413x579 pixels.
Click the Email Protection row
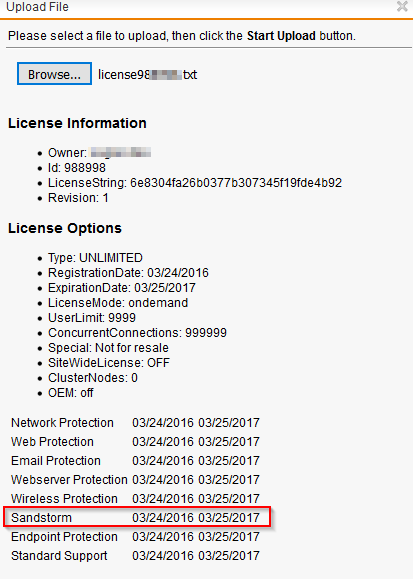point(135,461)
